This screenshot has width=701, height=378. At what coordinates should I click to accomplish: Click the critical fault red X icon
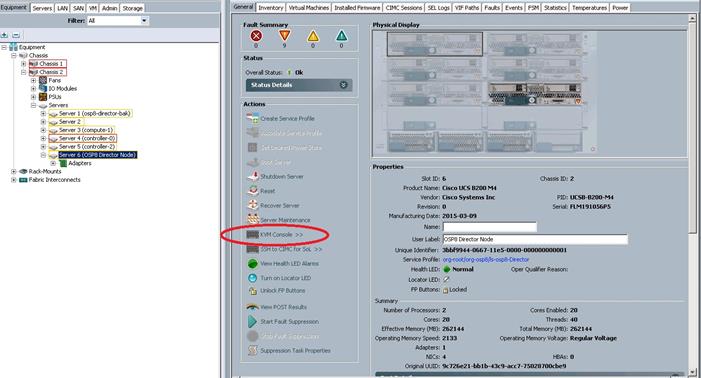click(256, 36)
